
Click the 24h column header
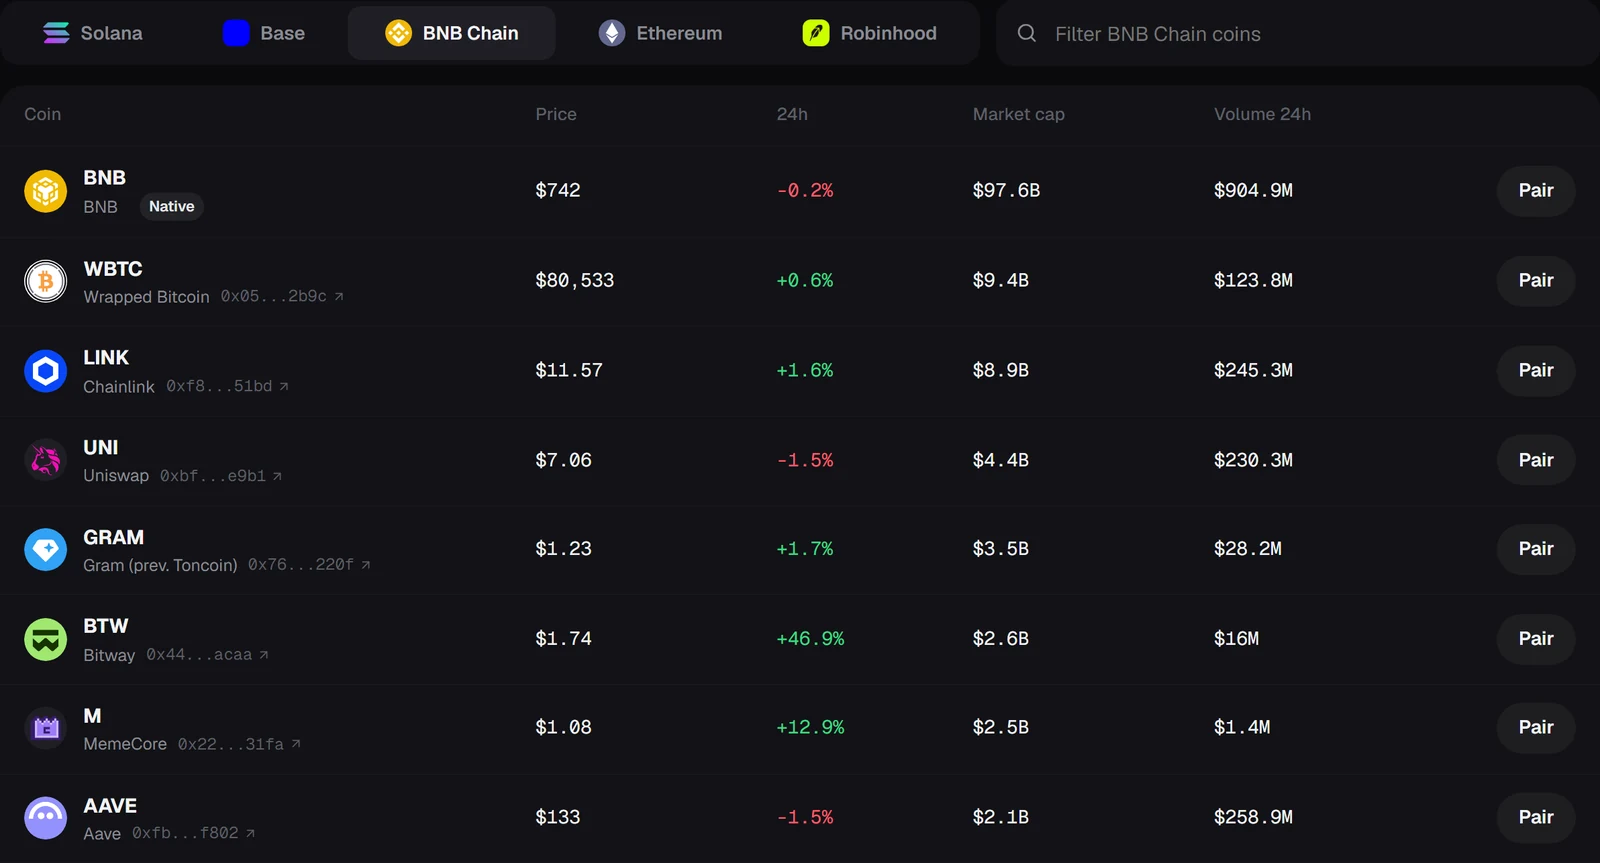coord(792,114)
